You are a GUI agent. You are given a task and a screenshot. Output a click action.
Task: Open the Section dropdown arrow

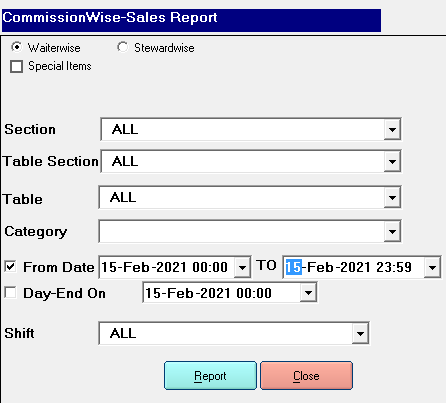(392, 129)
